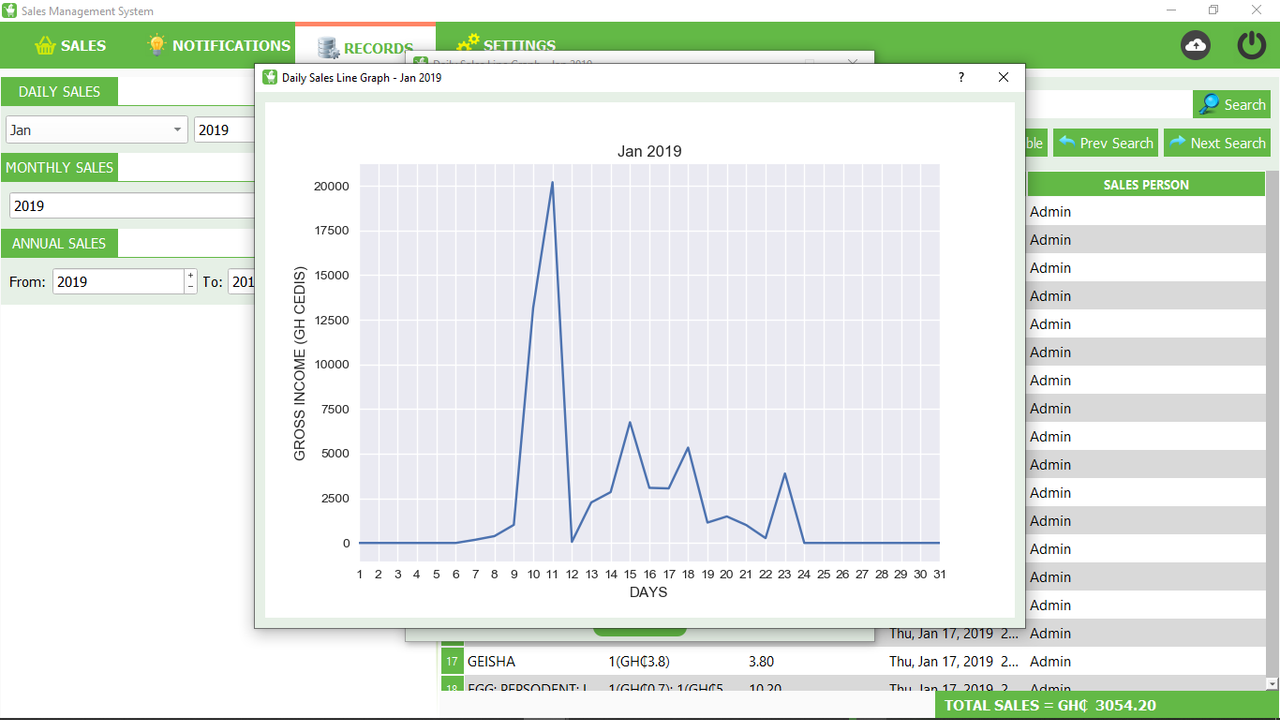Switch to the RECORDS tab
This screenshot has width=1280, height=720.
click(x=365, y=45)
